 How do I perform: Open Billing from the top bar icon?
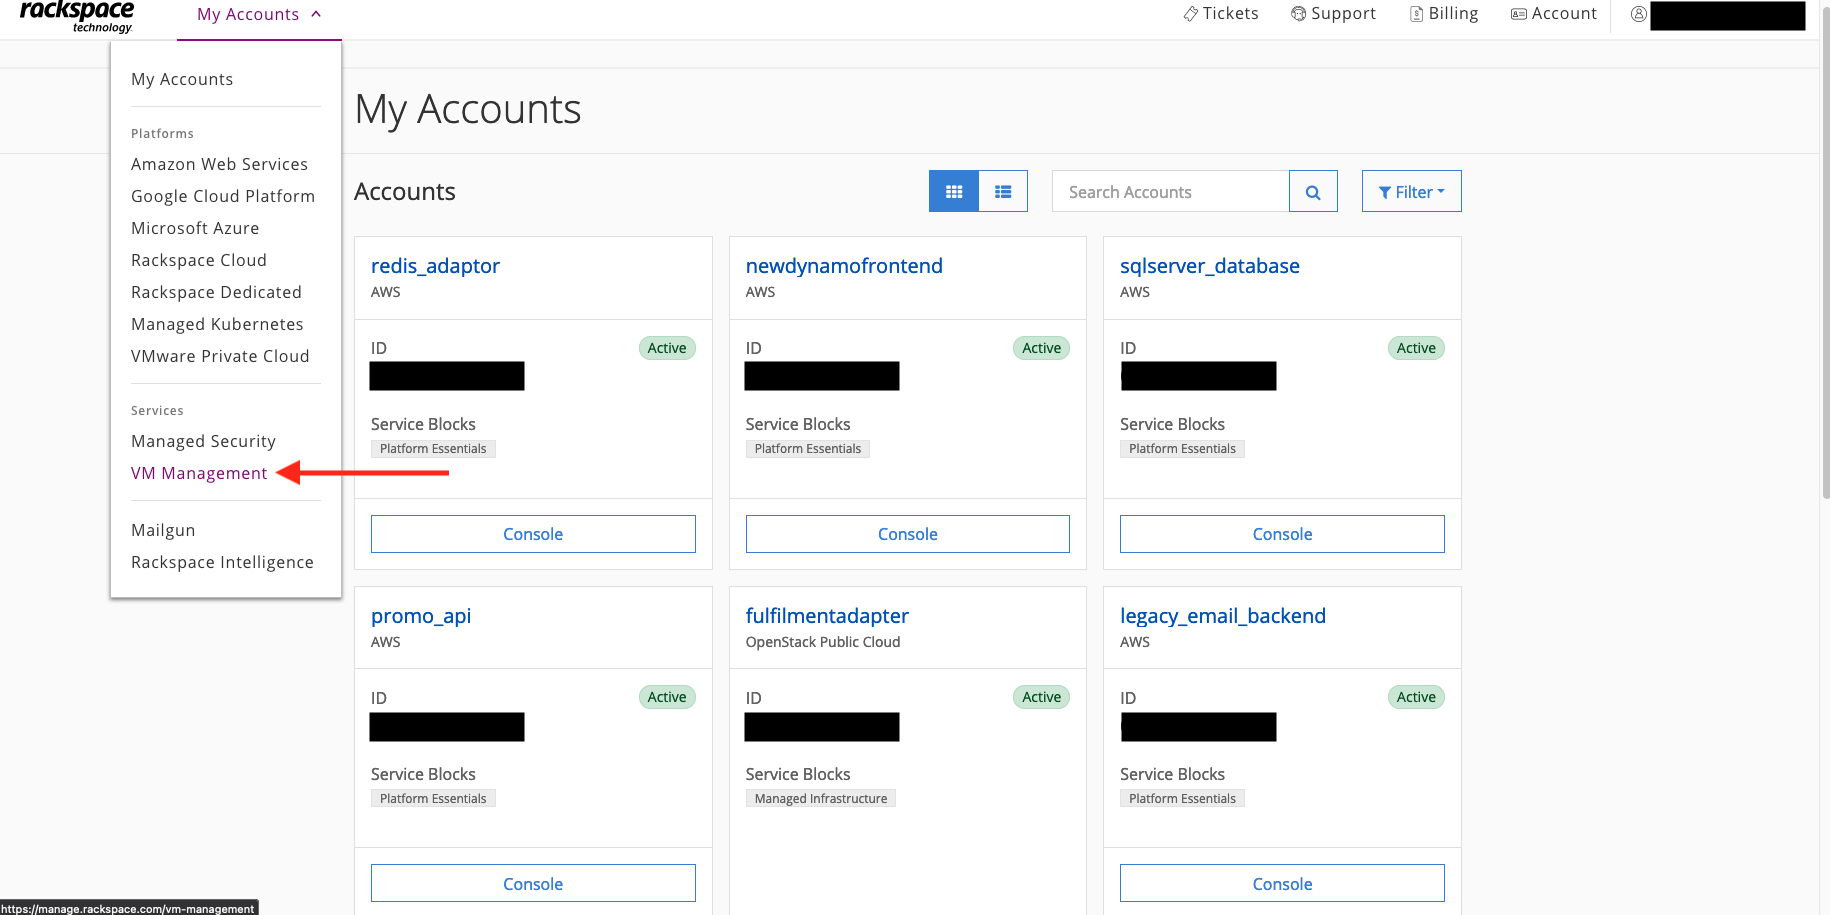1415,13
